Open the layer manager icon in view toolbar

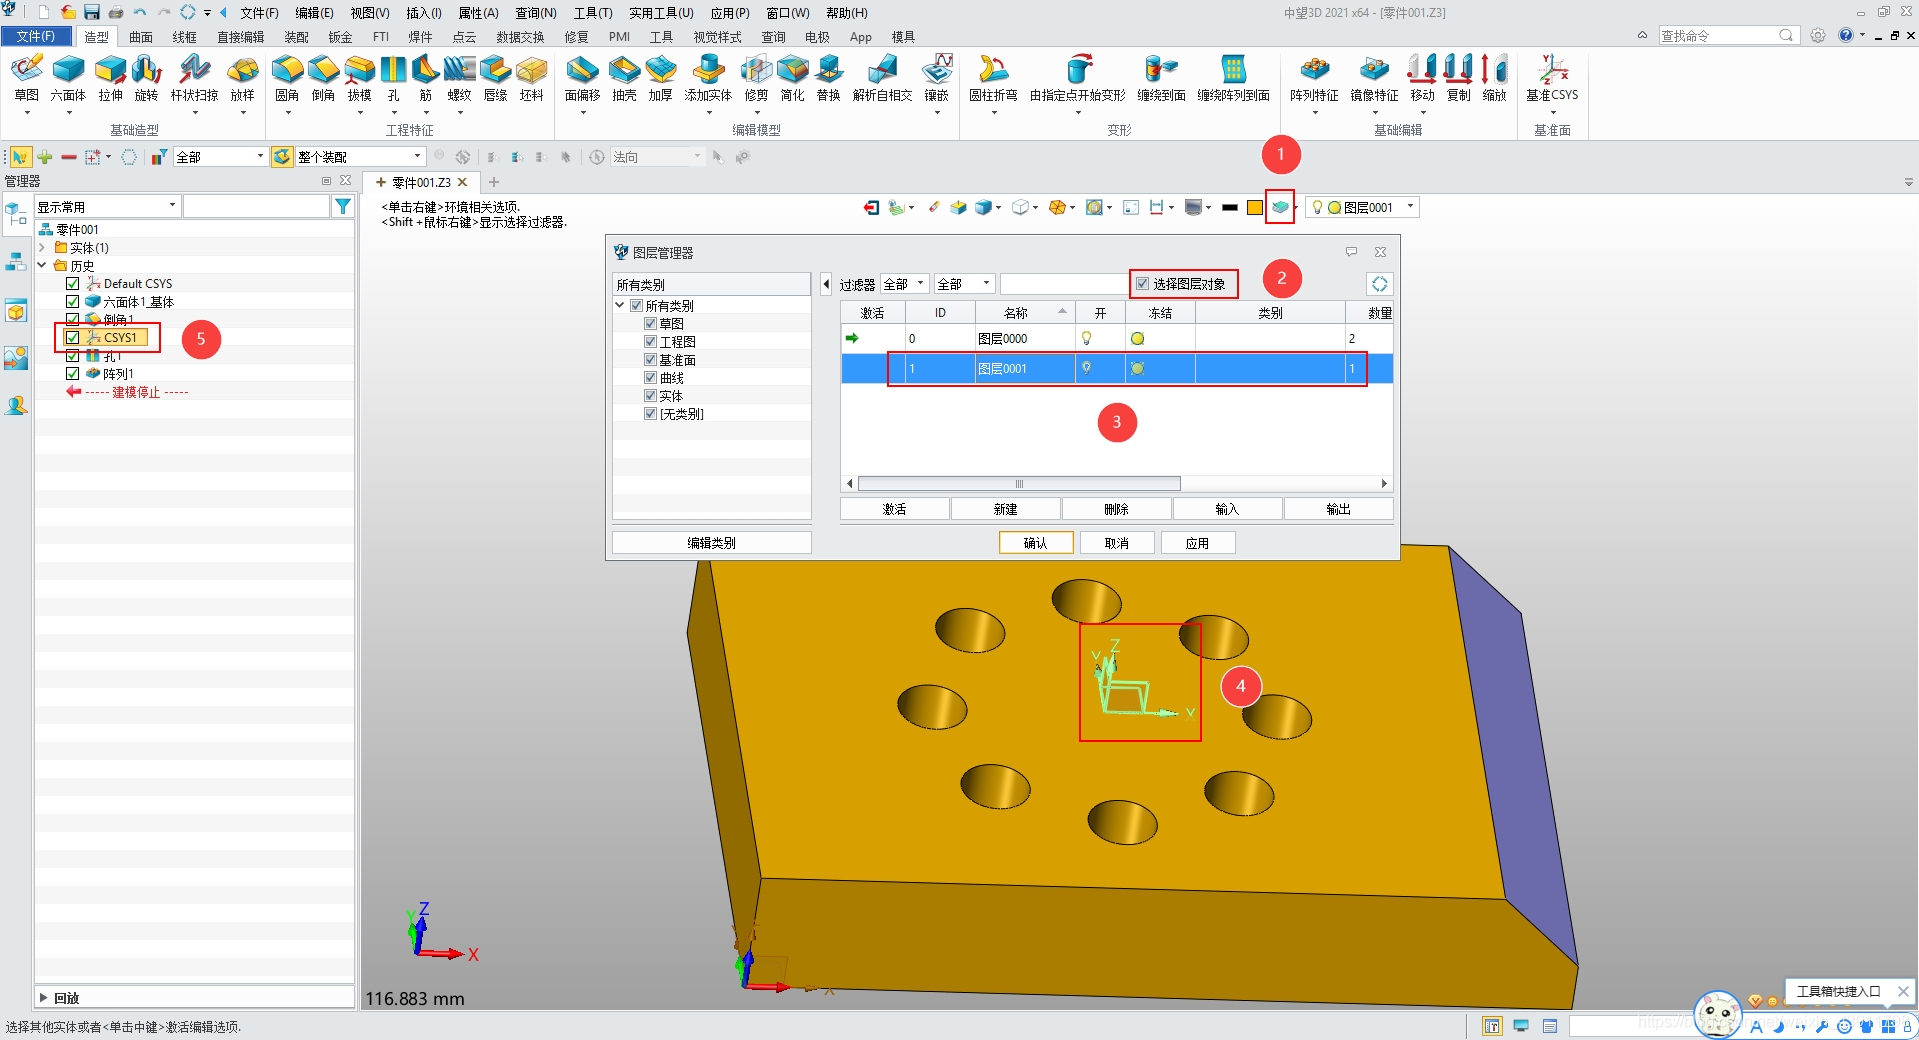1279,207
